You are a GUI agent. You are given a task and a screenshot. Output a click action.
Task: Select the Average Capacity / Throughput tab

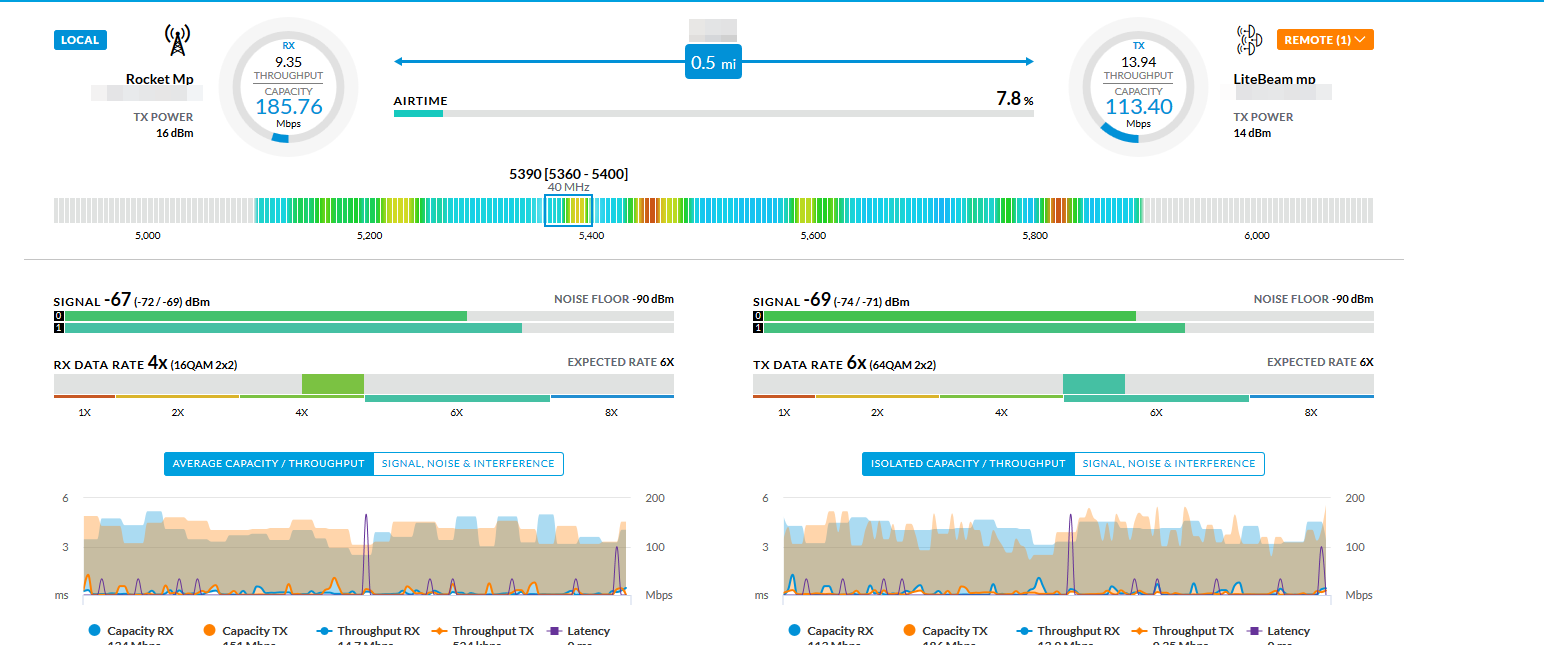pyautogui.click(x=268, y=464)
